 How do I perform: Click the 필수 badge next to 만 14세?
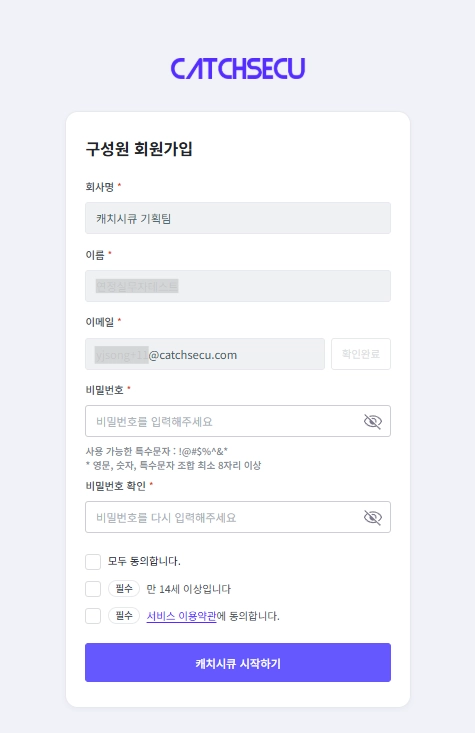(x=124, y=589)
